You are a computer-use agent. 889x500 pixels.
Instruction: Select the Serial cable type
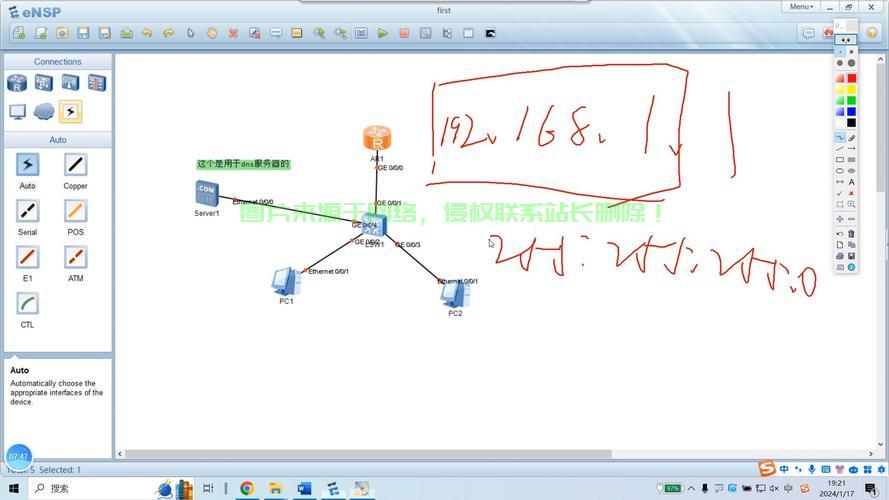[27, 211]
